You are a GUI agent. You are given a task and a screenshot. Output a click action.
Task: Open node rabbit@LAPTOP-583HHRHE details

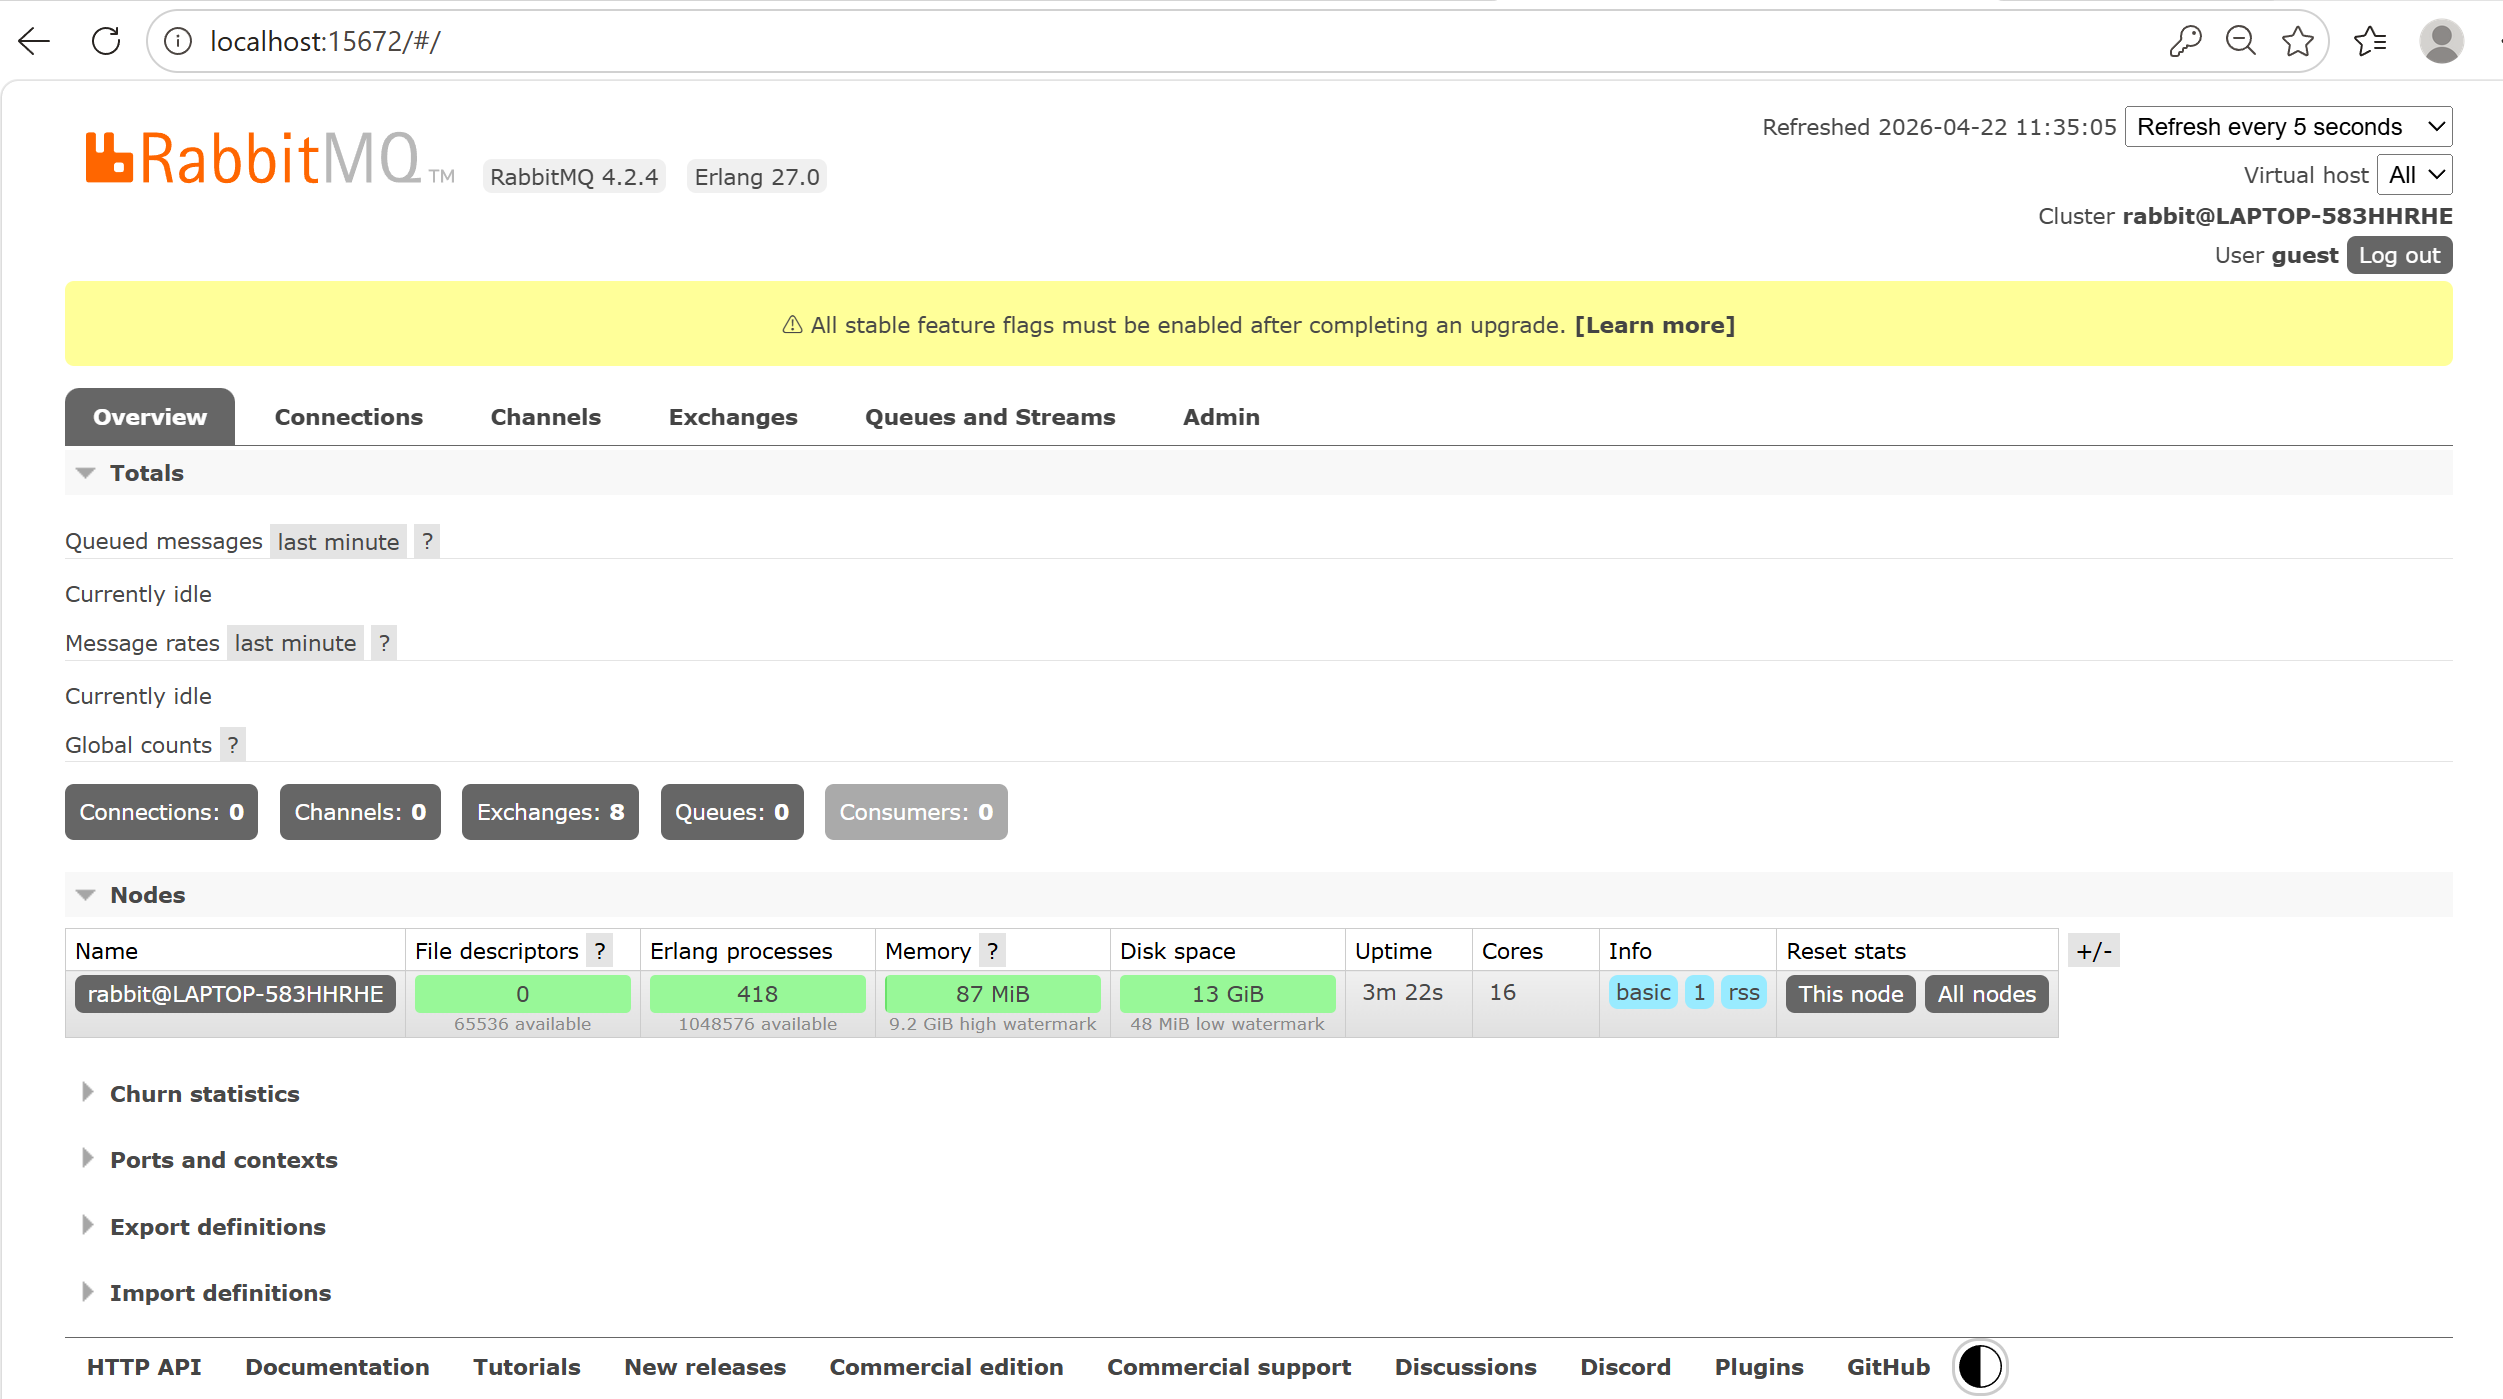pyautogui.click(x=236, y=994)
